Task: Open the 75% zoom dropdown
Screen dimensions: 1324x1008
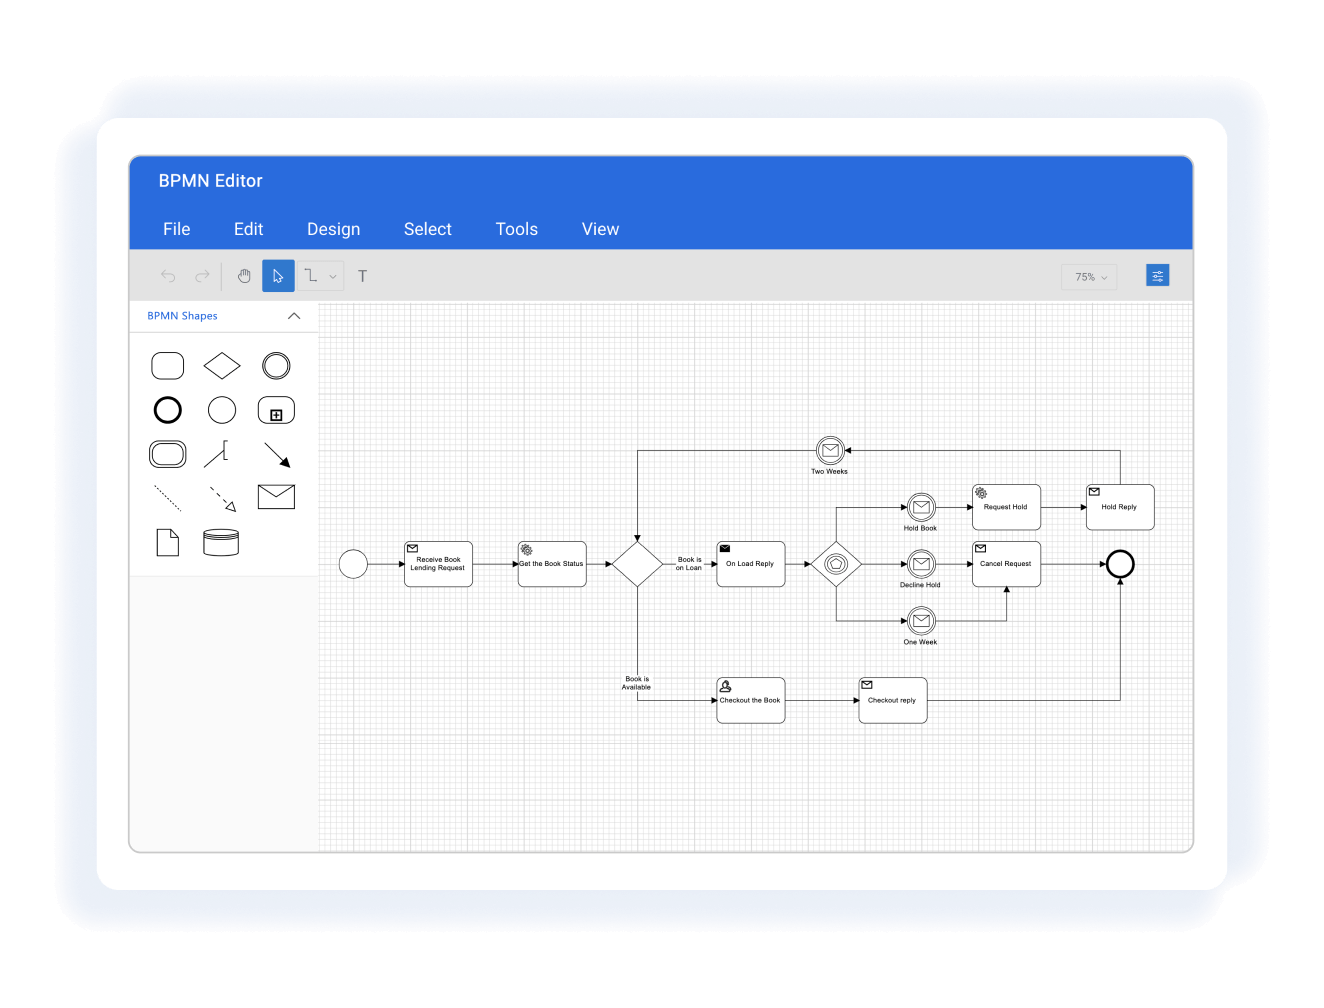Action: (x=1090, y=277)
